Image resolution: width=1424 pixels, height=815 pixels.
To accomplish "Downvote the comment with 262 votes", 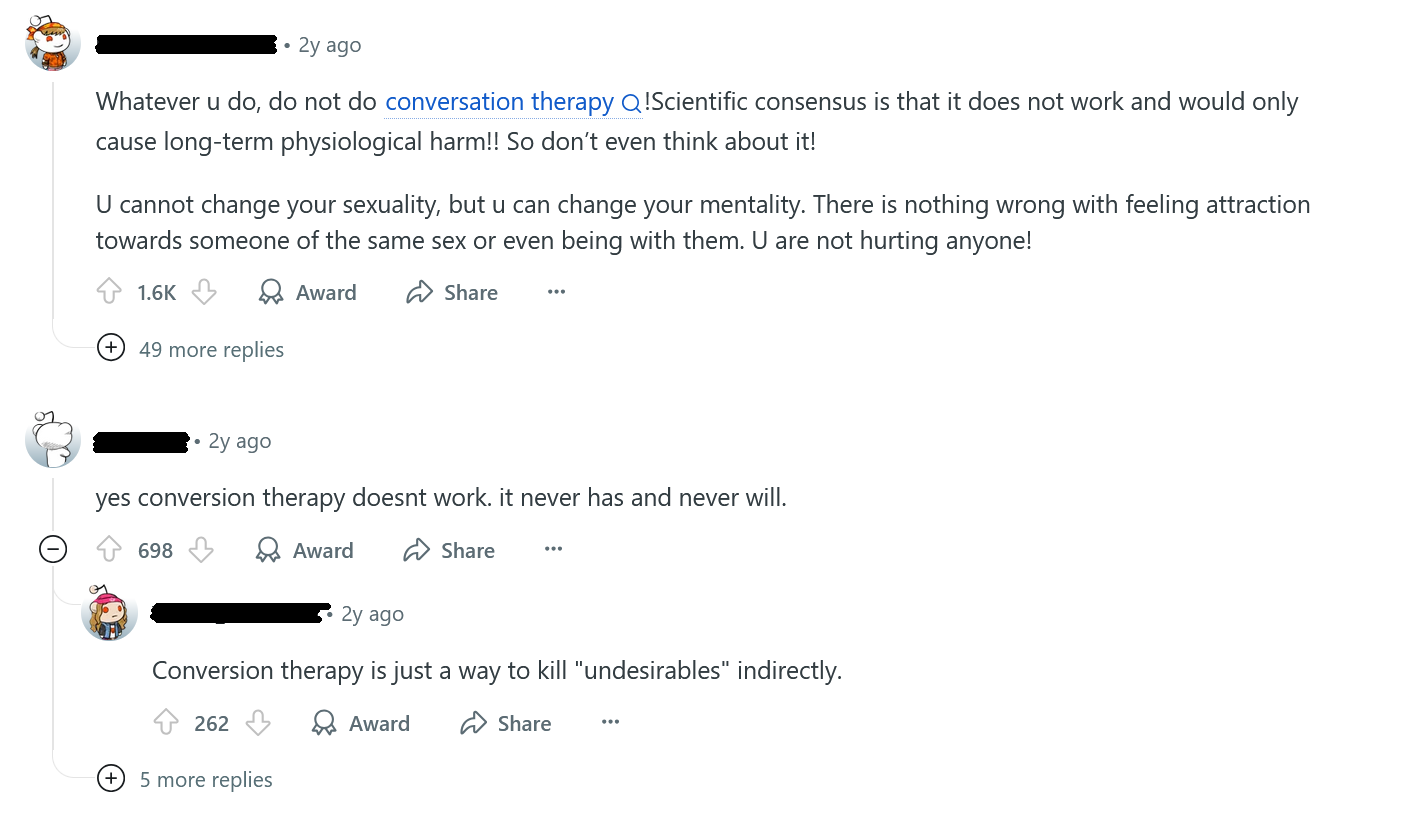I will coord(258,723).
